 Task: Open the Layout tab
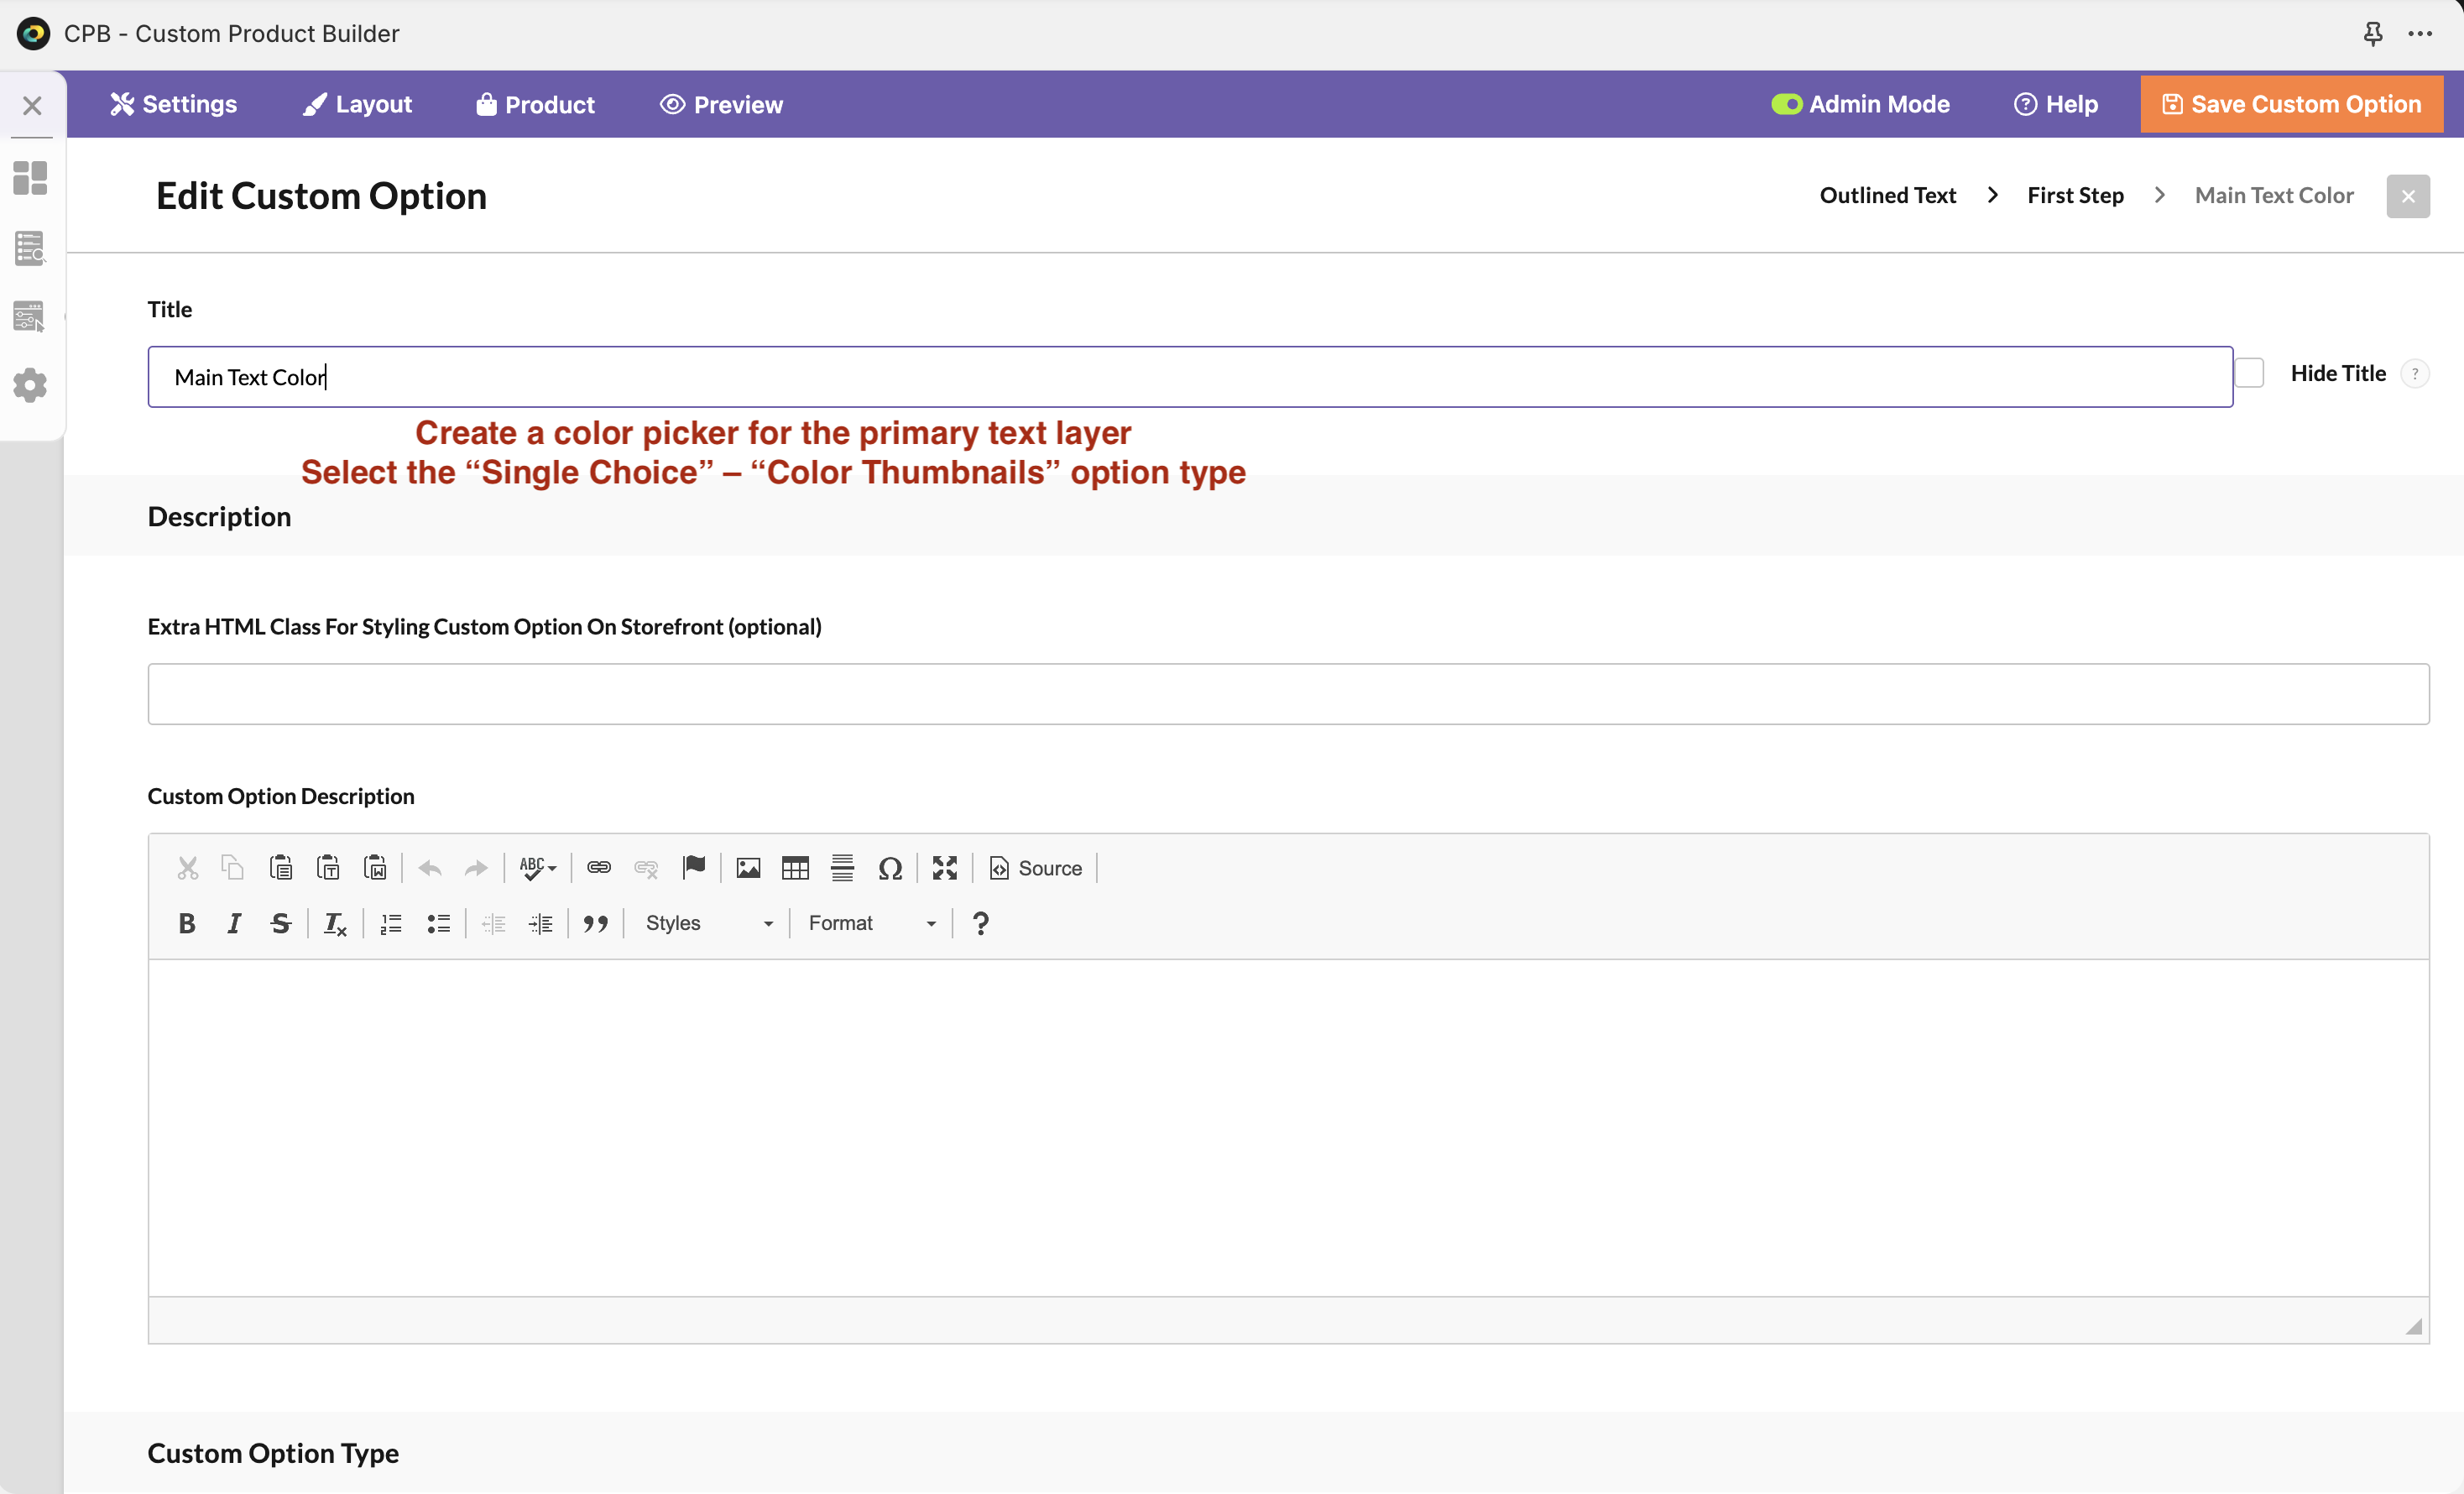[x=358, y=104]
